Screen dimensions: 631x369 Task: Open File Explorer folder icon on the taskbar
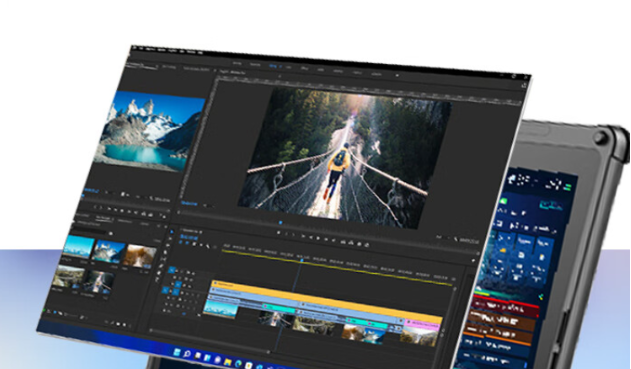(x=228, y=361)
